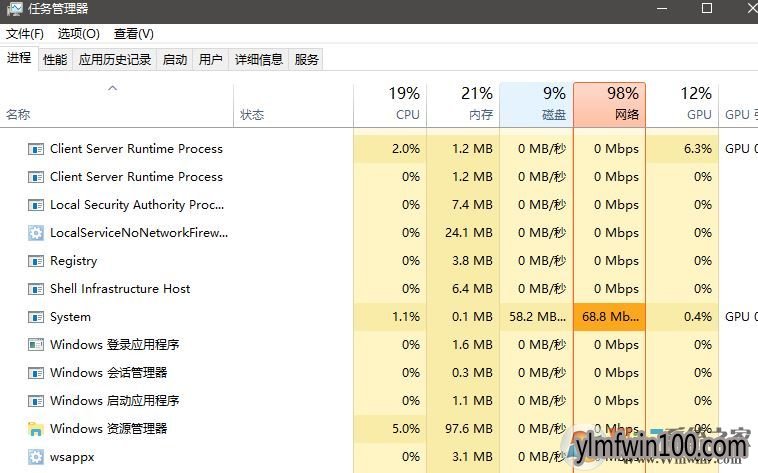
Task: Click icon of Windows 会话管理器
Action: pos(36,373)
